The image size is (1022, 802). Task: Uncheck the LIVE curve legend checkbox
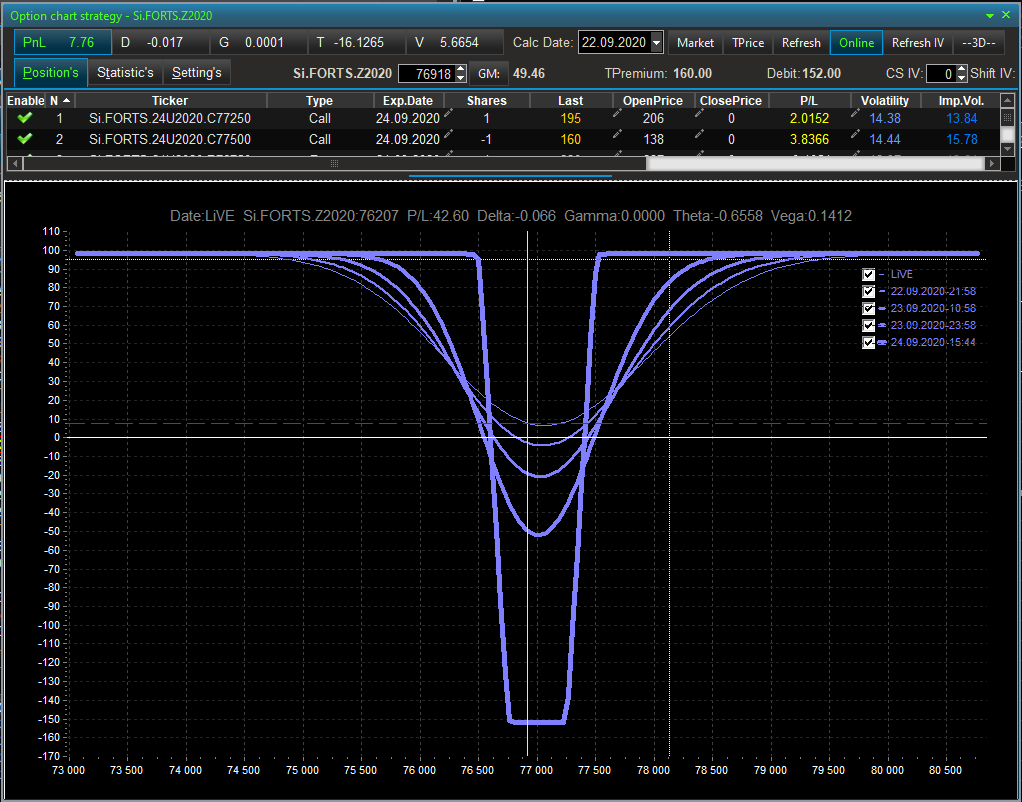(868, 274)
